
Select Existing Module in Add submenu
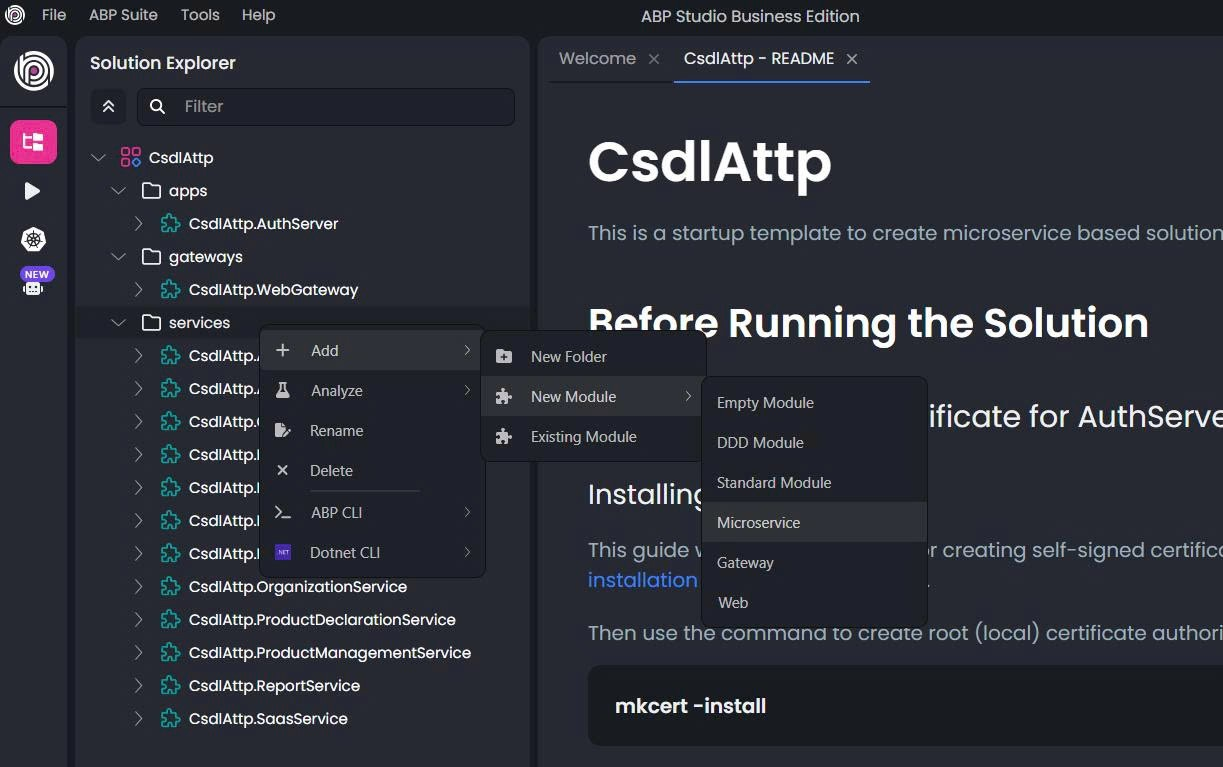(x=594, y=436)
